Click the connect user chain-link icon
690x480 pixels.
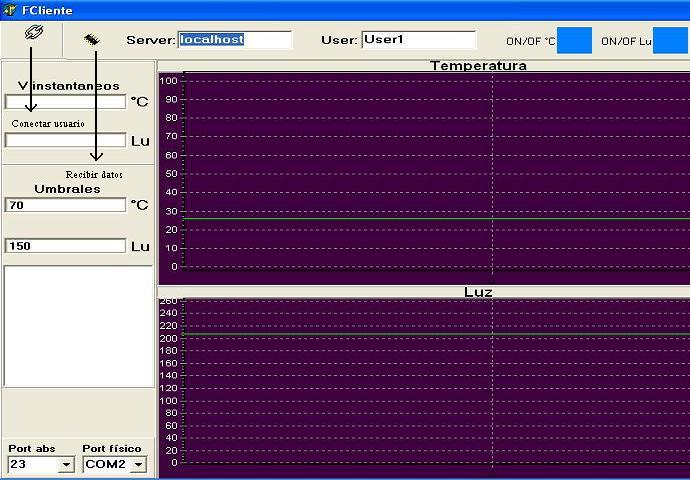33,32
